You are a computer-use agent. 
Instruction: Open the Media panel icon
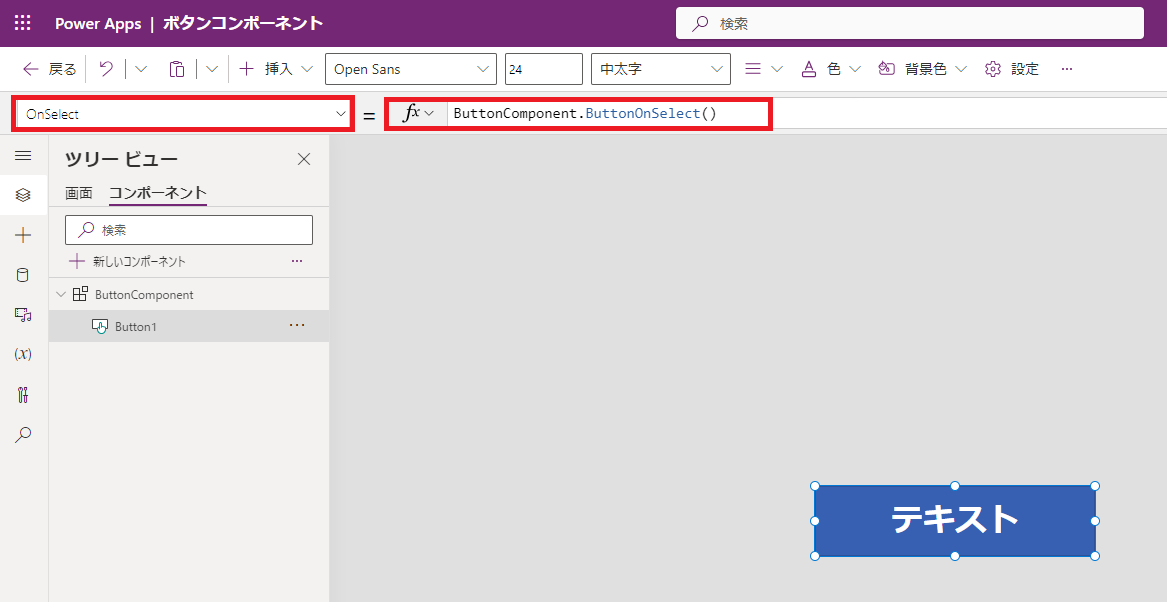coord(23,314)
